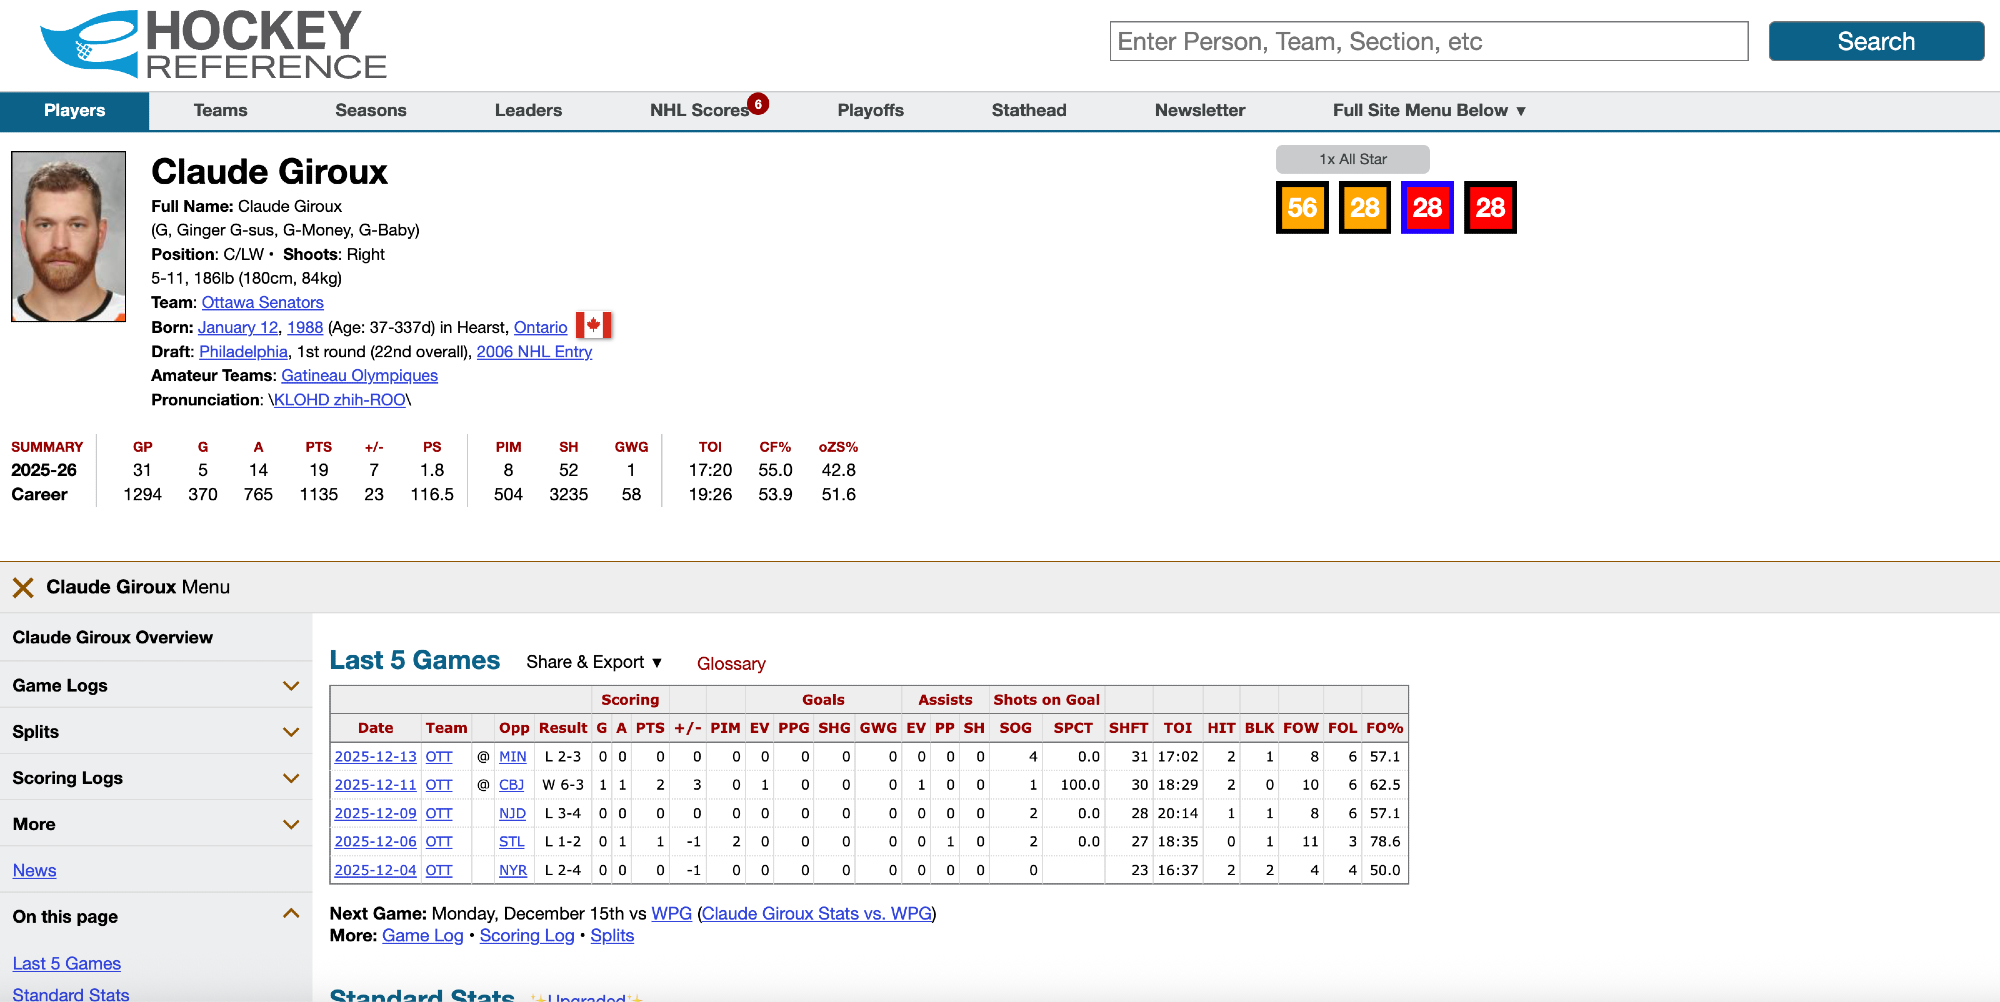The width and height of the screenshot is (2000, 1002).
Task: Click Claude Giroux's headshot photo
Action: (x=68, y=236)
